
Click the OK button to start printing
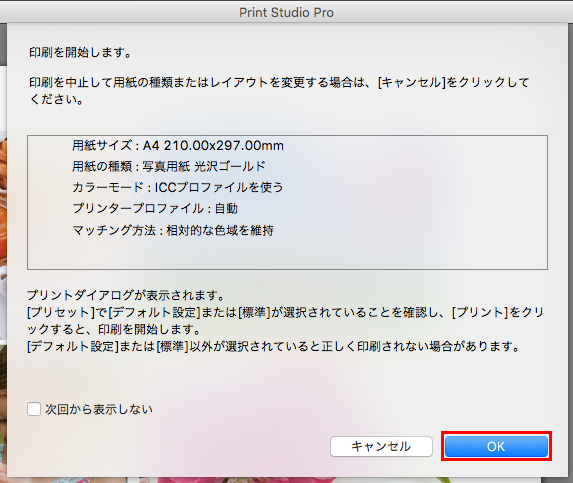[496, 446]
